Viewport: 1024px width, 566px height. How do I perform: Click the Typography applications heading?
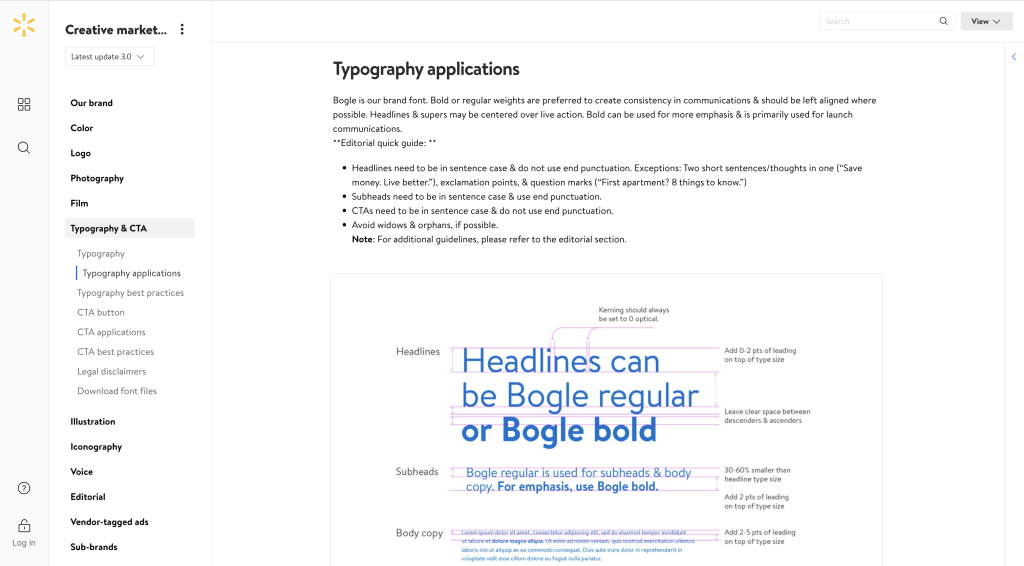426,69
